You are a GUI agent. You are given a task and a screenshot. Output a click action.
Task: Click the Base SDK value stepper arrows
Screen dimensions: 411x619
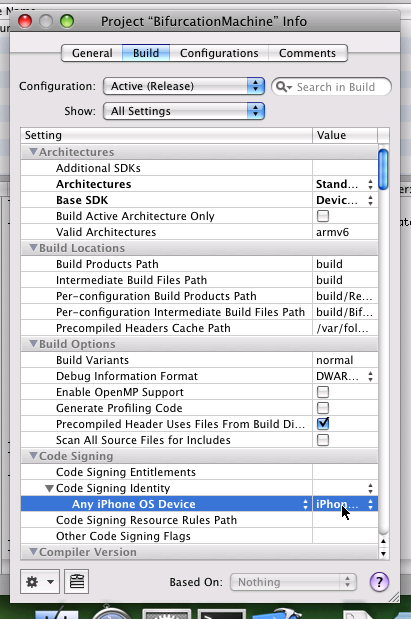[370, 200]
